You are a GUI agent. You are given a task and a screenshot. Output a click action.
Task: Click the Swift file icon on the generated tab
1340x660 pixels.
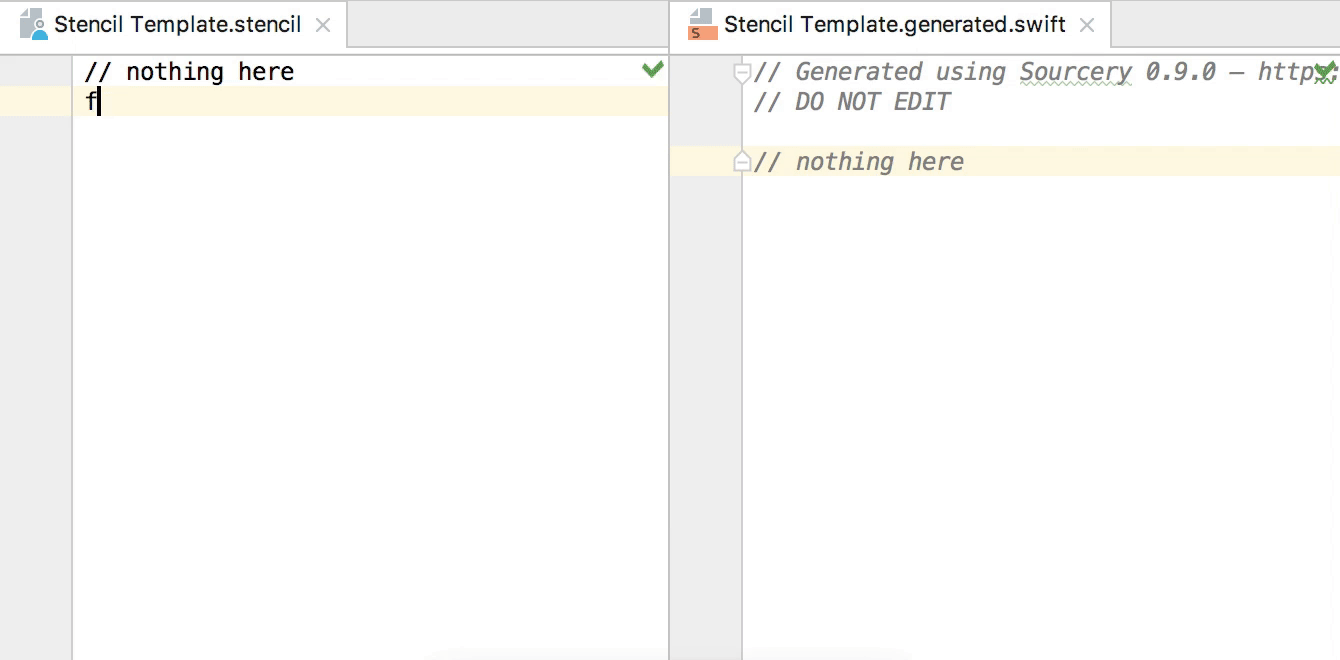pyautogui.click(x=700, y=25)
